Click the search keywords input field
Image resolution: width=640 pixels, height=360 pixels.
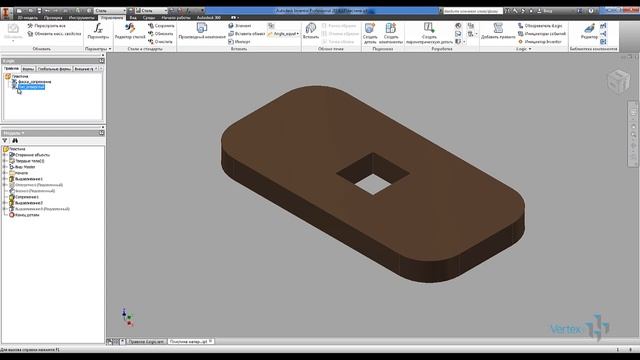click(472, 11)
